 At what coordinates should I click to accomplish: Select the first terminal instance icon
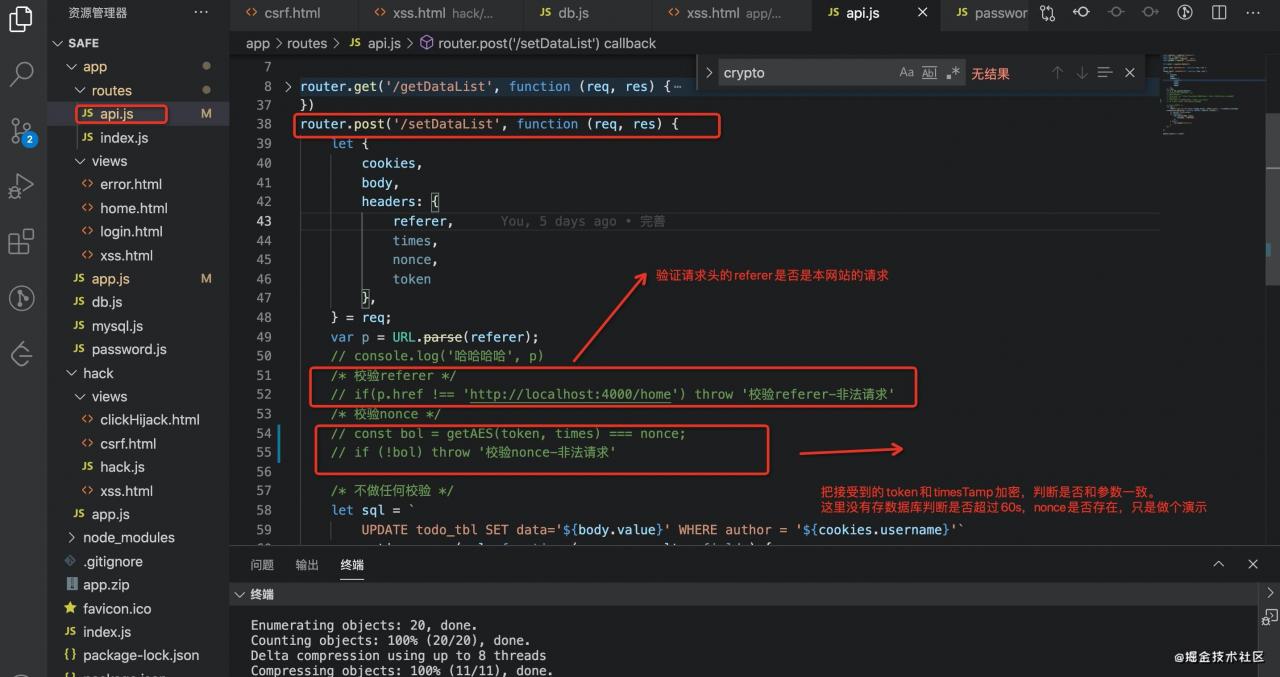coord(1270,593)
